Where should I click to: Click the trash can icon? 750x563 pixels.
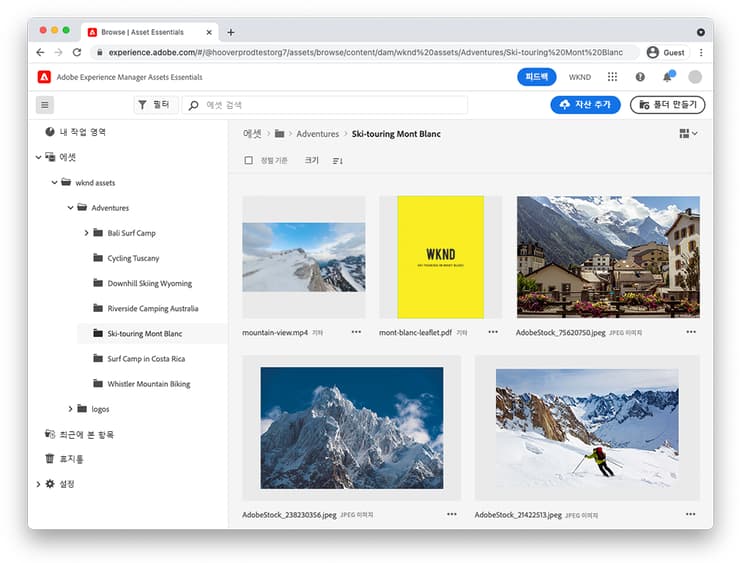coord(49,459)
